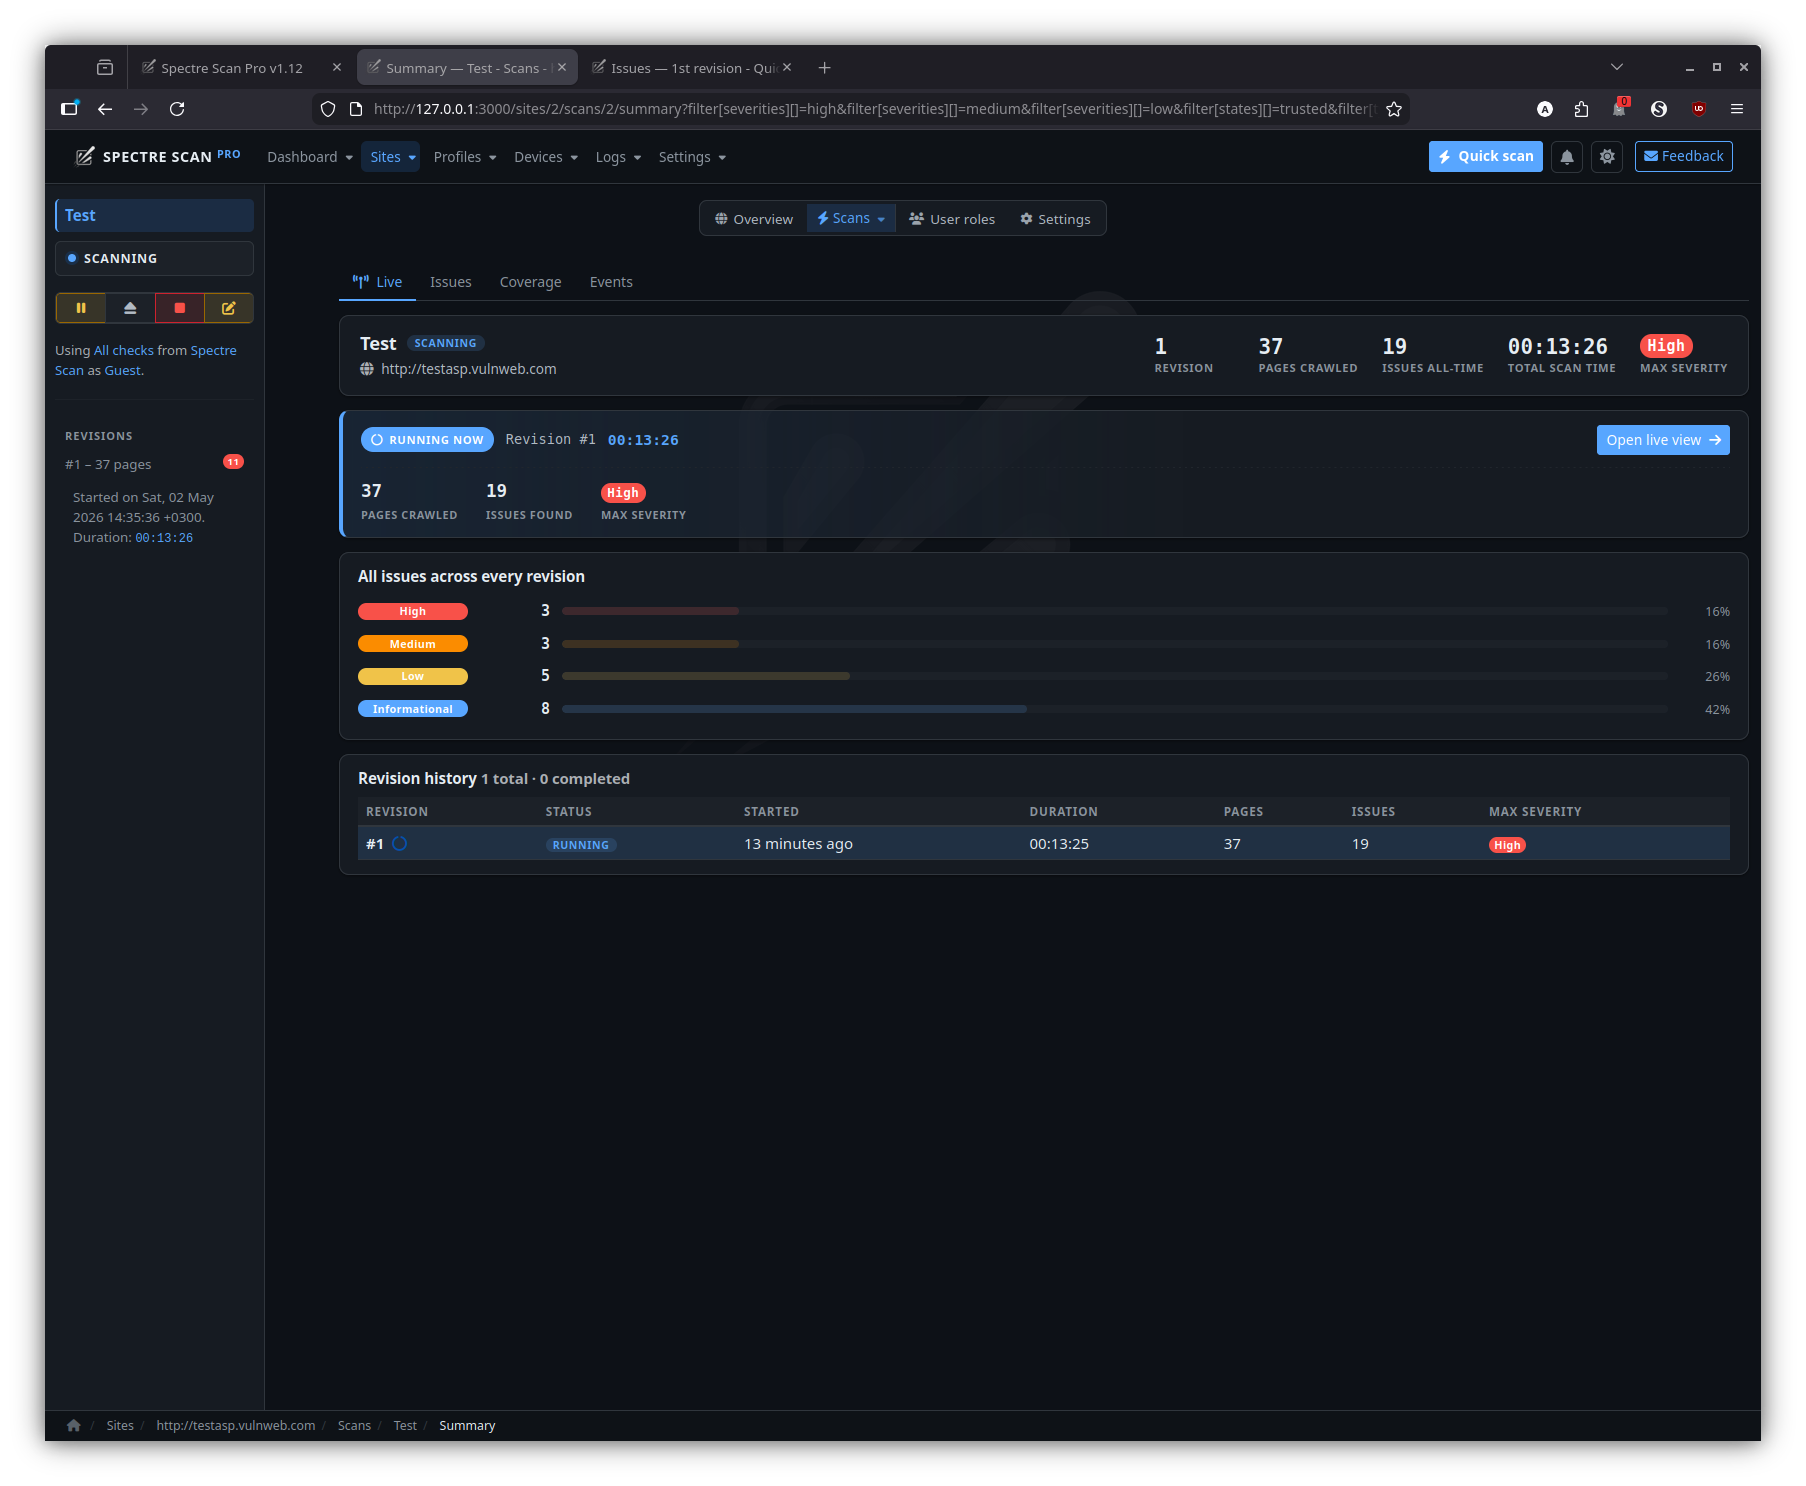1806x1486 pixels.
Task: Expand the Sites dropdown
Action: click(392, 157)
